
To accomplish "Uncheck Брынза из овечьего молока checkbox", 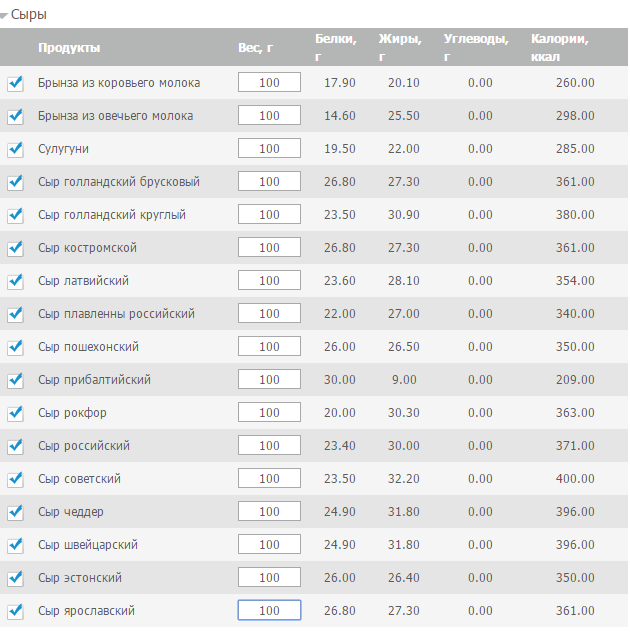I will tap(15, 116).
